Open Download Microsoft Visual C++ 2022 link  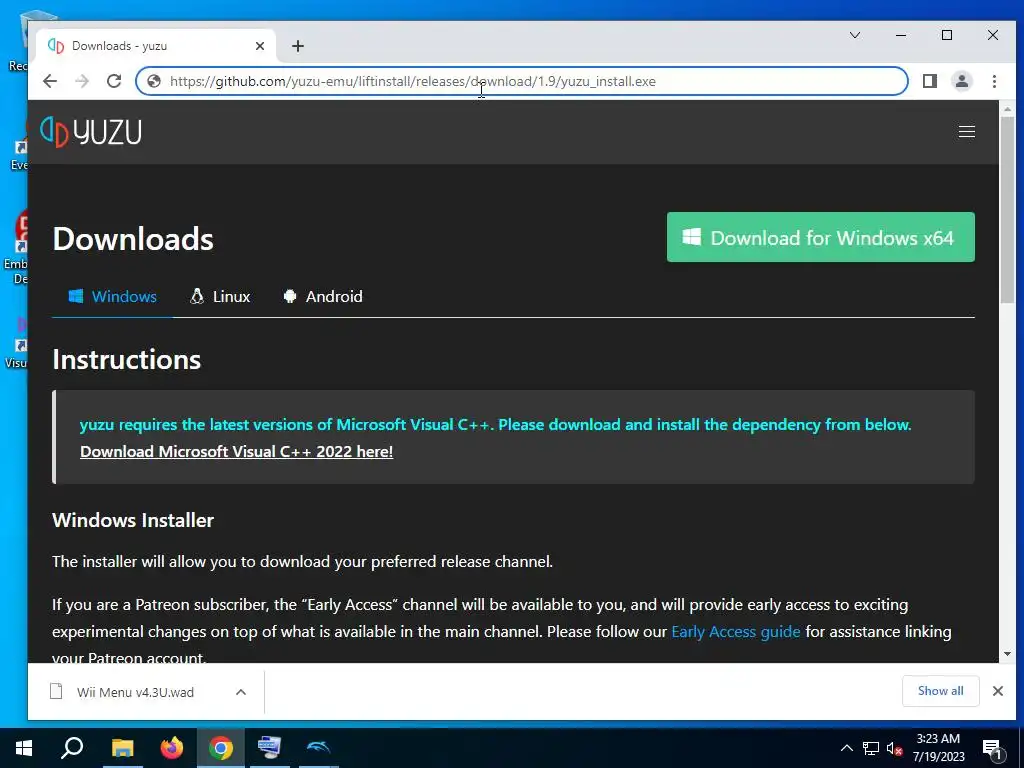coord(236,451)
